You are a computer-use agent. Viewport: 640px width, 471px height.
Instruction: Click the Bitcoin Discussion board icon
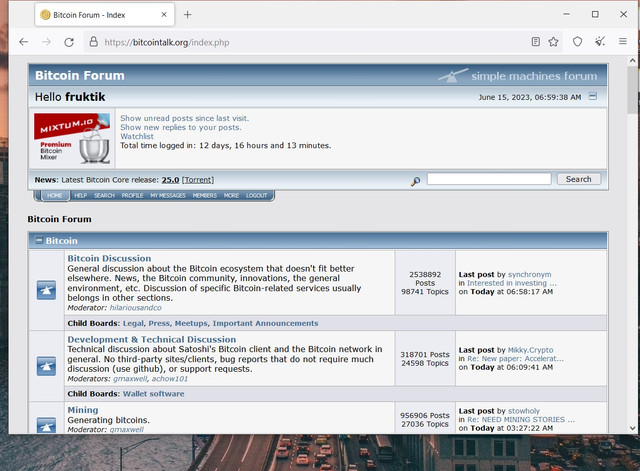coord(46,290)
